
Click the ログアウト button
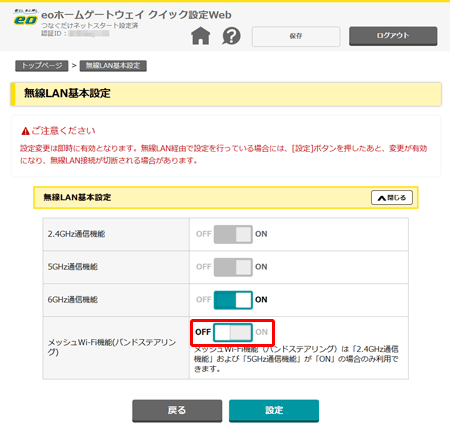pyautogui.click(x=393, y=36)
